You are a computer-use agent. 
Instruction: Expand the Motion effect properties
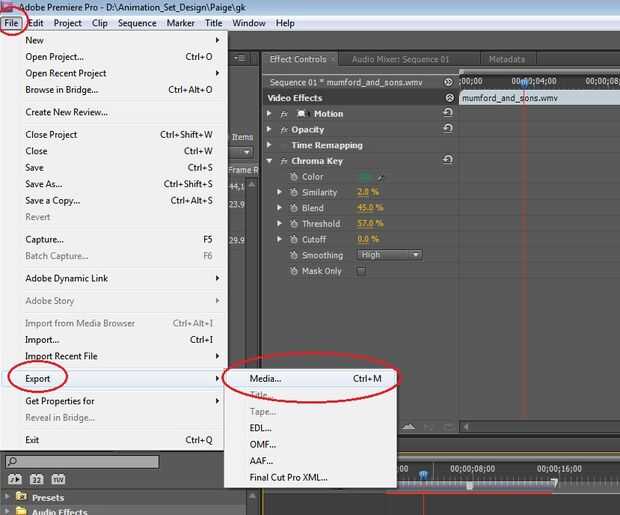(269, 114)
